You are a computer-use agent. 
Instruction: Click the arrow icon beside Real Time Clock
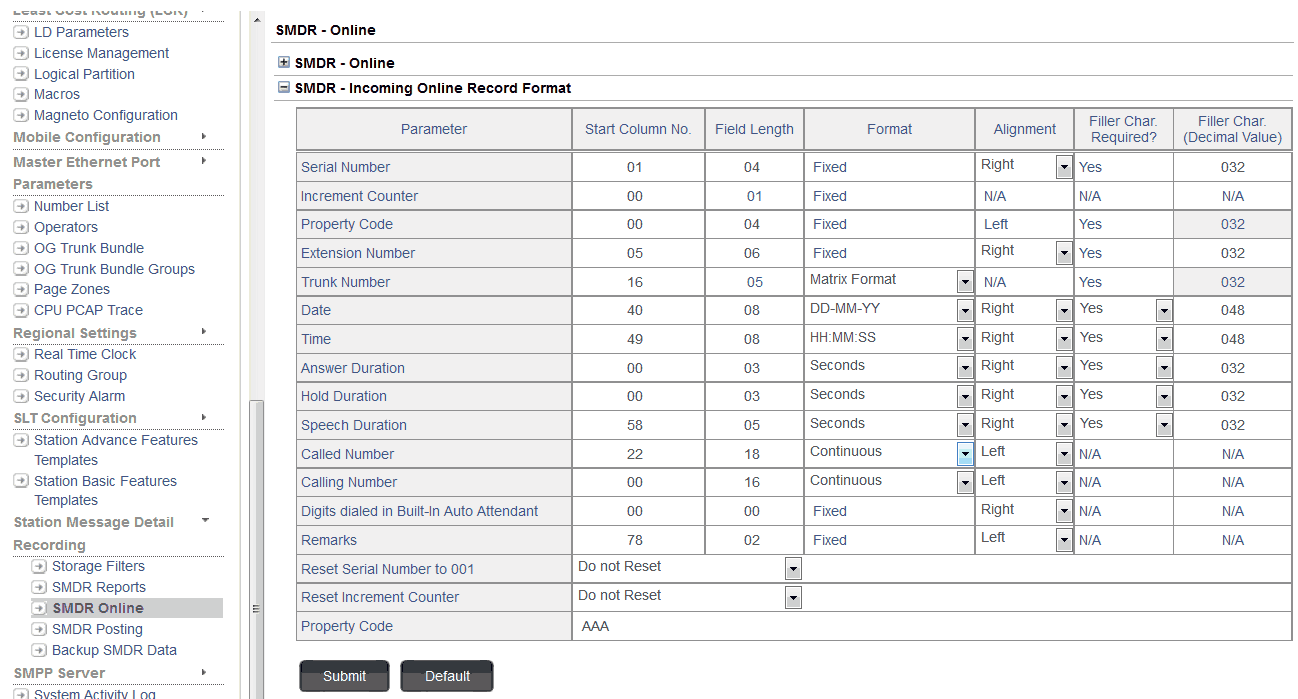click(x=21, y=354)
